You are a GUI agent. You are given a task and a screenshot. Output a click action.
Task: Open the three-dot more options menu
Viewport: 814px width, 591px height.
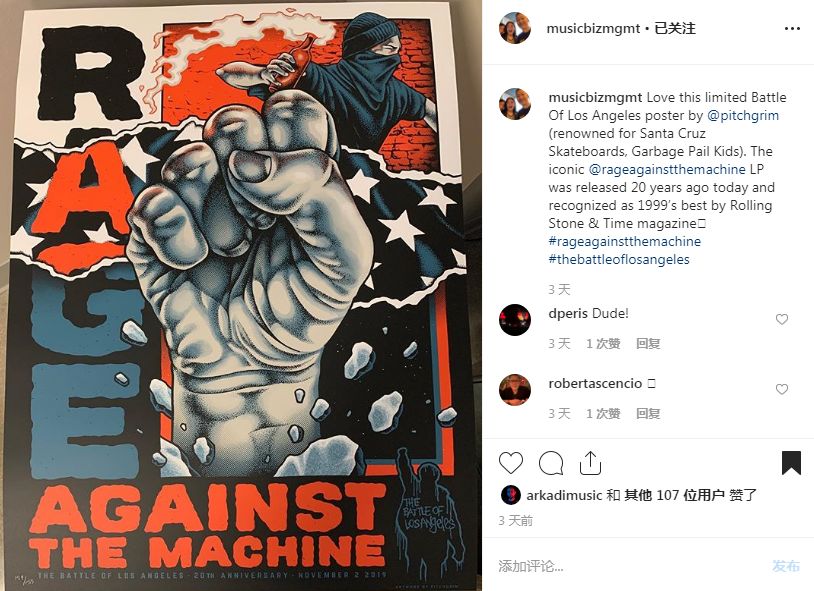[x=792, y=29]
